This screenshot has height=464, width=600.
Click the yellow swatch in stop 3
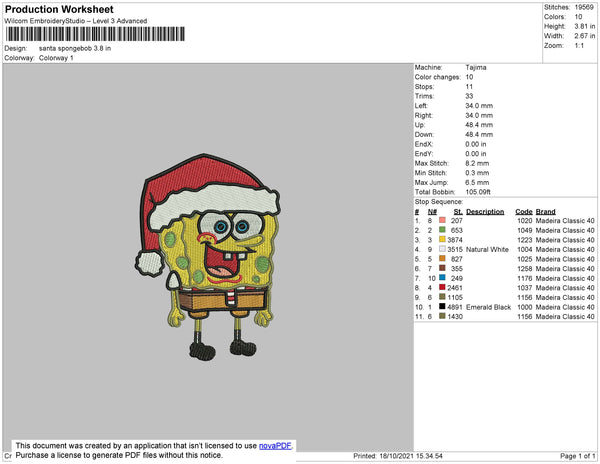click(x=442, y=239)
